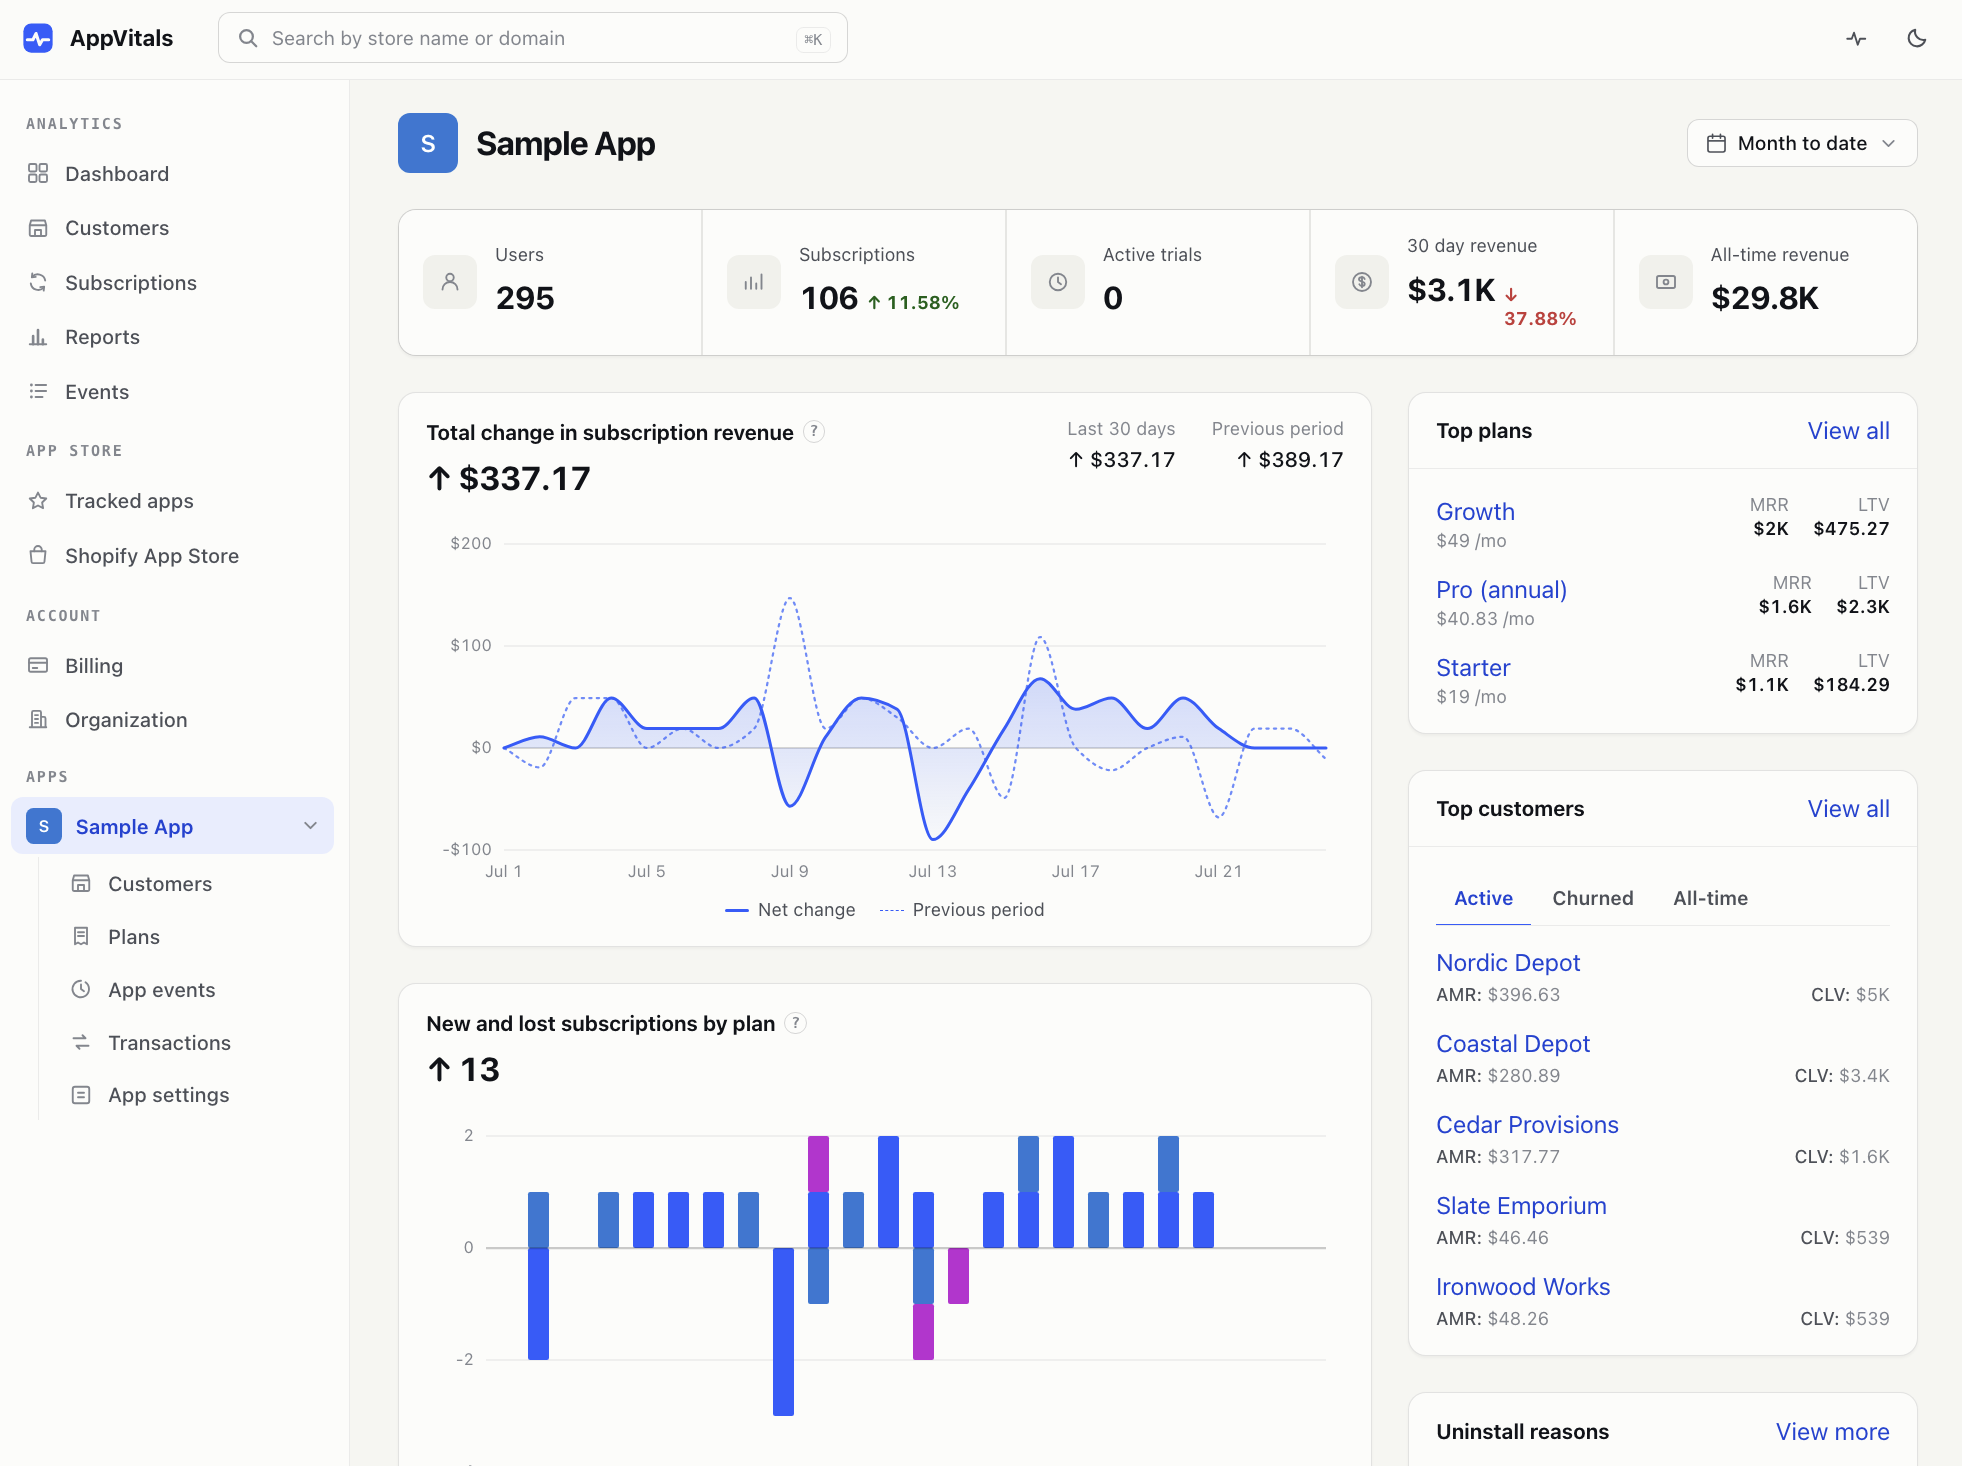Toggle dark mode with the moon icon

tap(1916, 38)
